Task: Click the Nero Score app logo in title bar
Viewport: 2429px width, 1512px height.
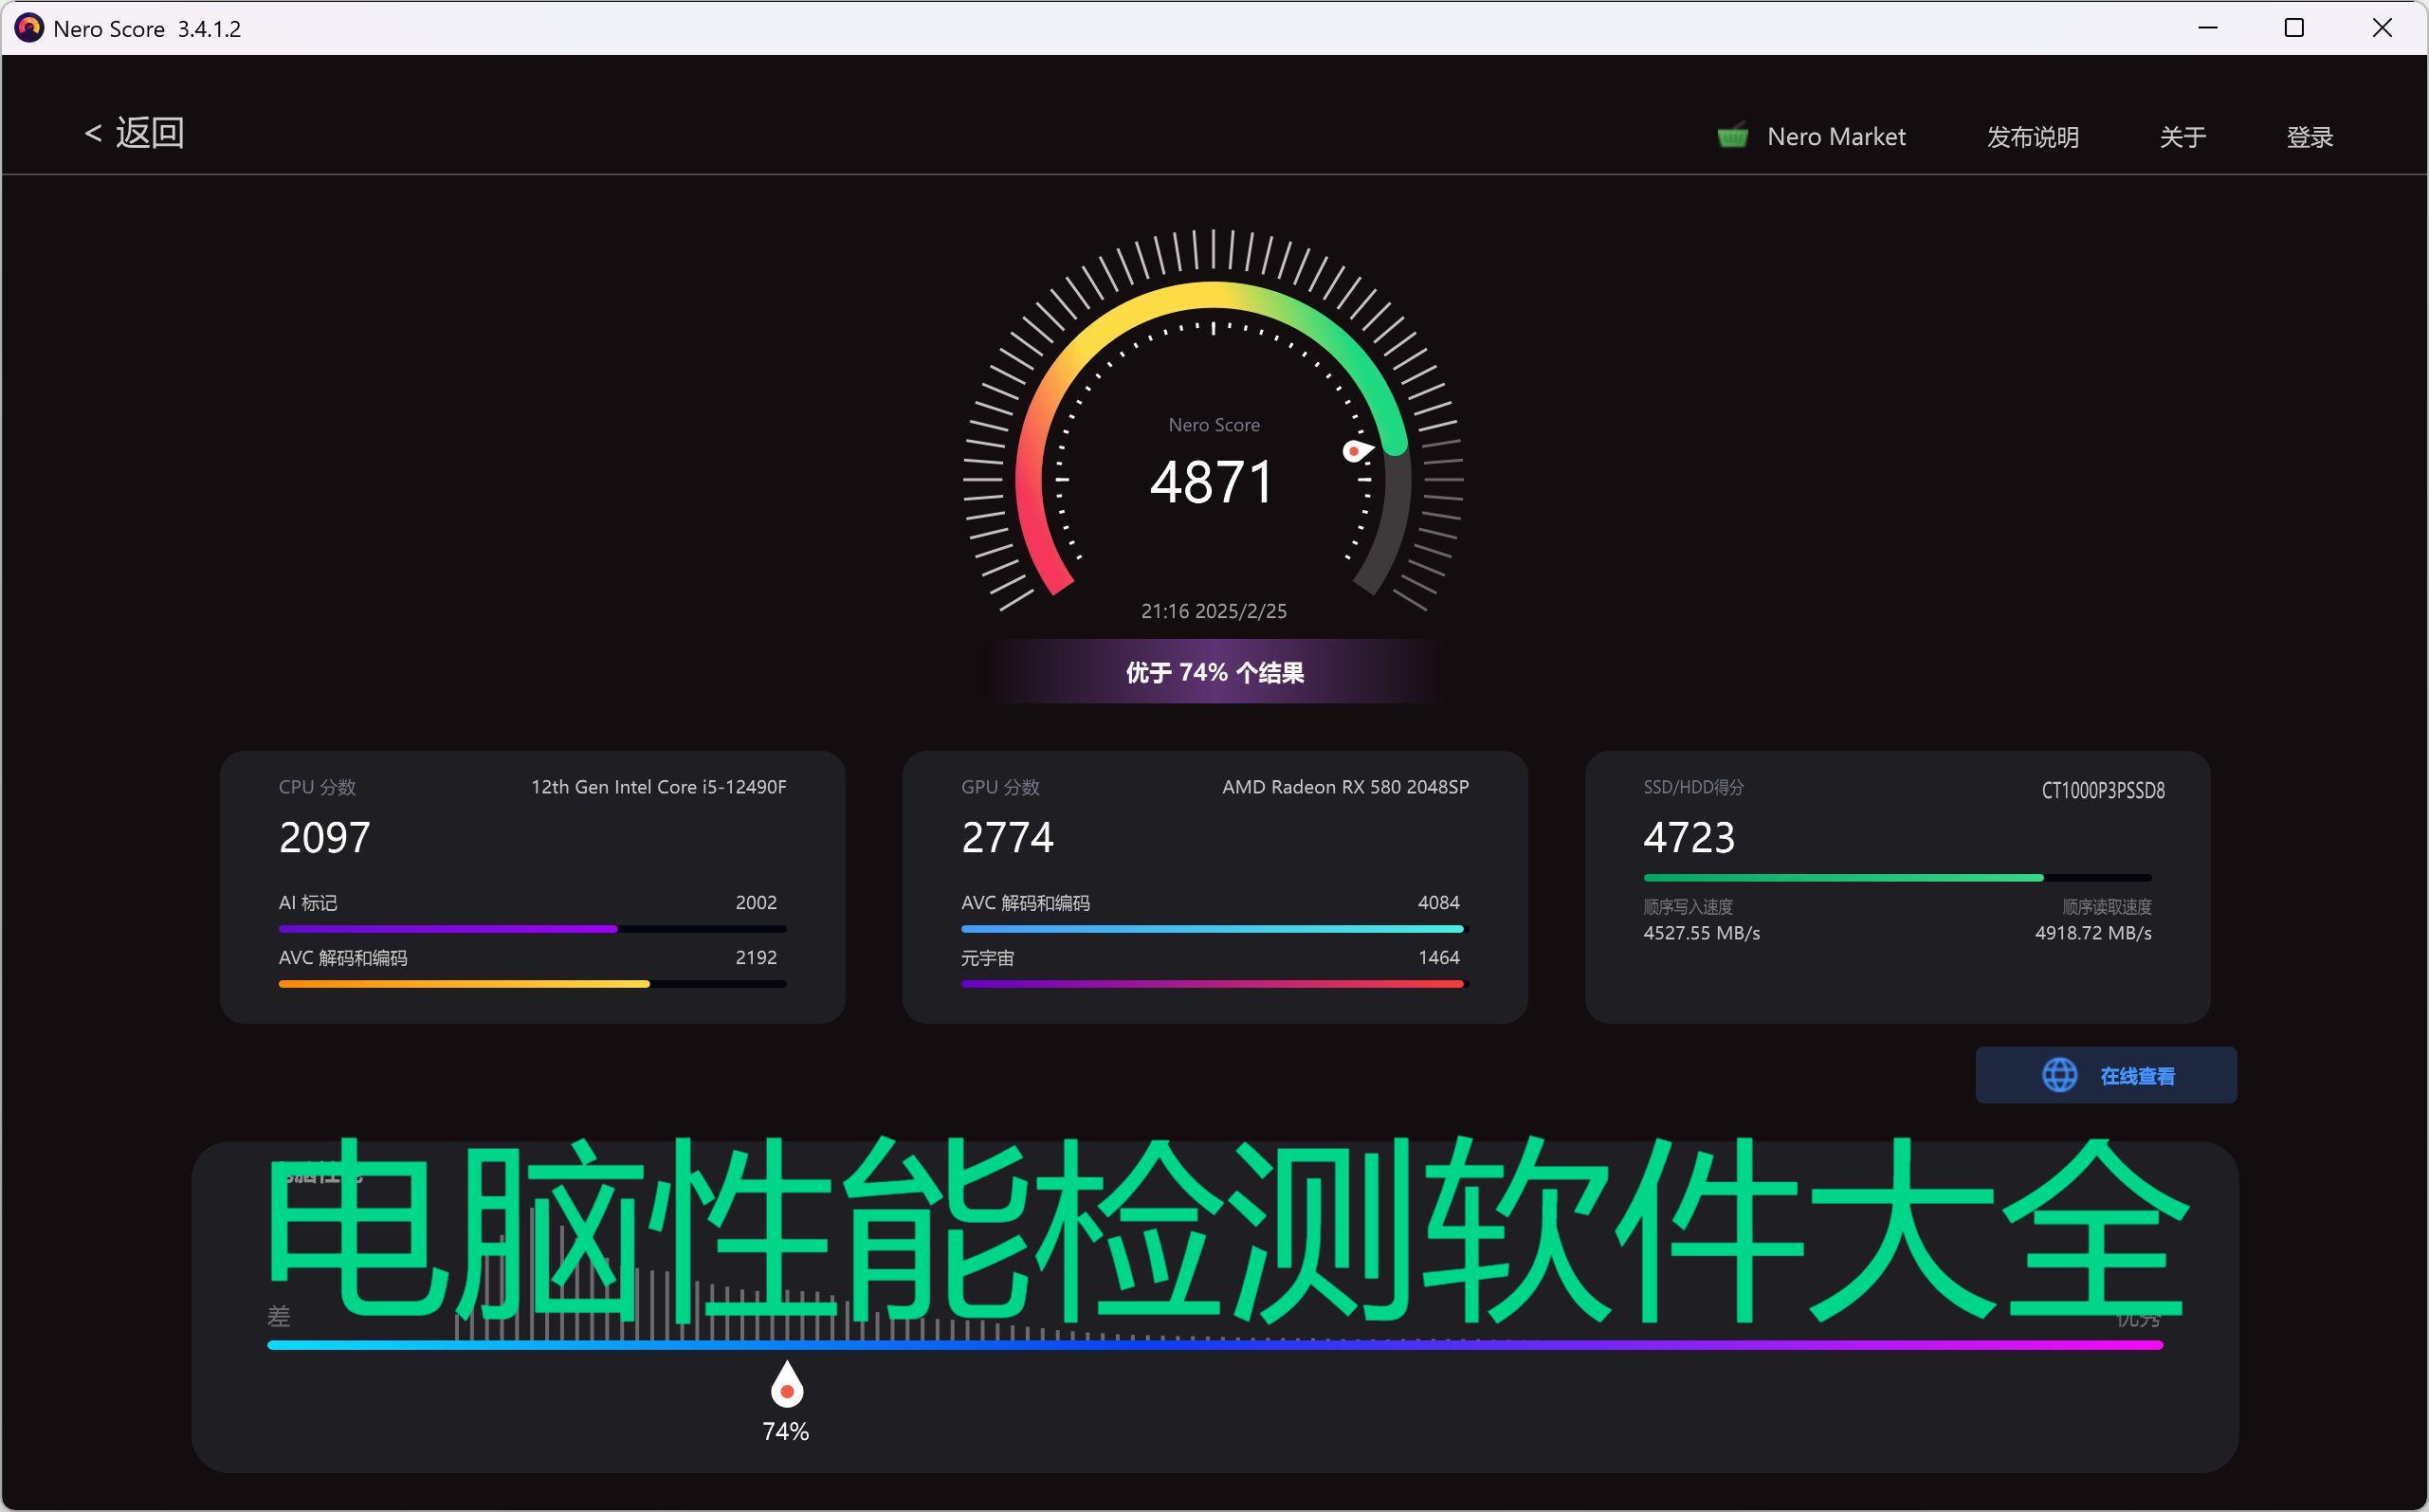Action: tap(28, 28)
